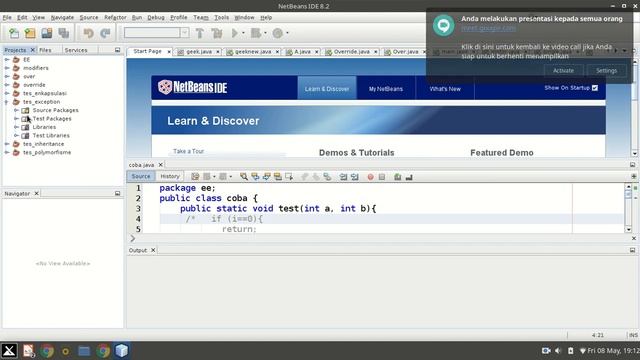Open the Run Project dropdown arrow
The height and width of the screenshot is (360, 640).
243,33
